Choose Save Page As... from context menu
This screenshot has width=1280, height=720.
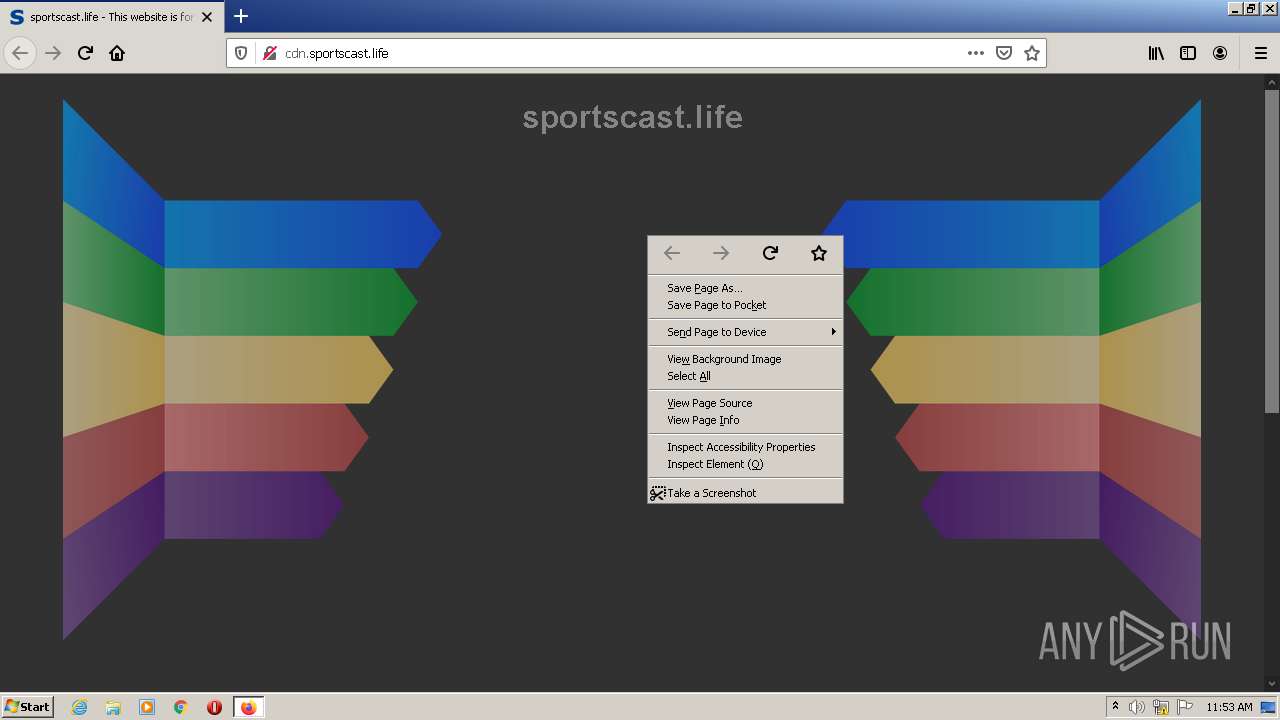(745, 288)
